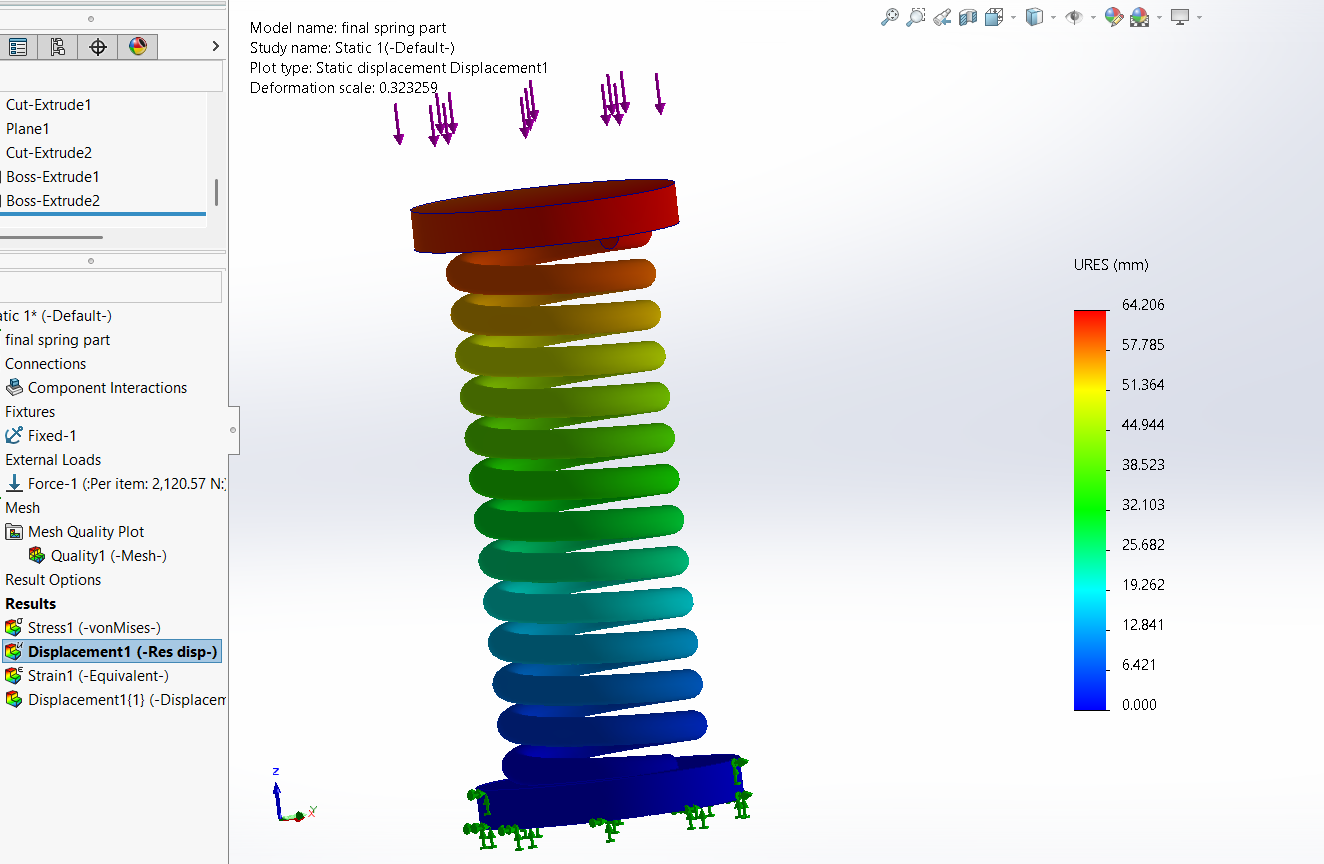Click the Displacement1 (-Res disp-) plot icon
1324x864 pixels.
point(14,652)
